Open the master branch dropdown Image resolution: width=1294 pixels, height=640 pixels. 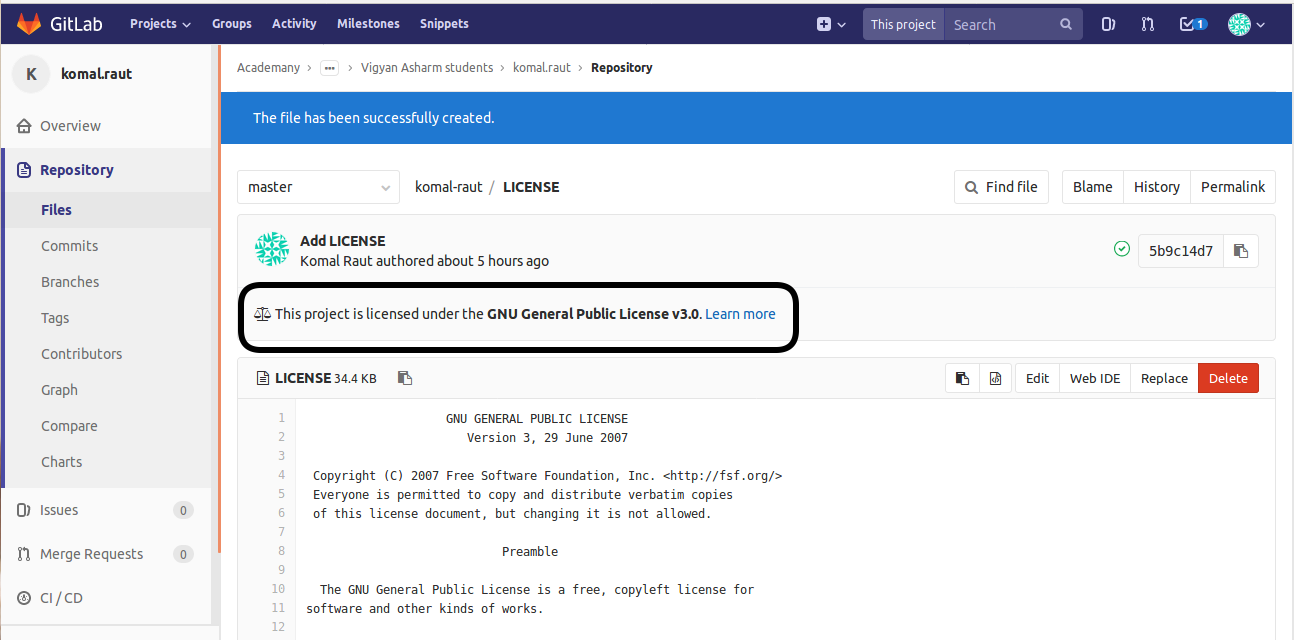pos(318,187)
